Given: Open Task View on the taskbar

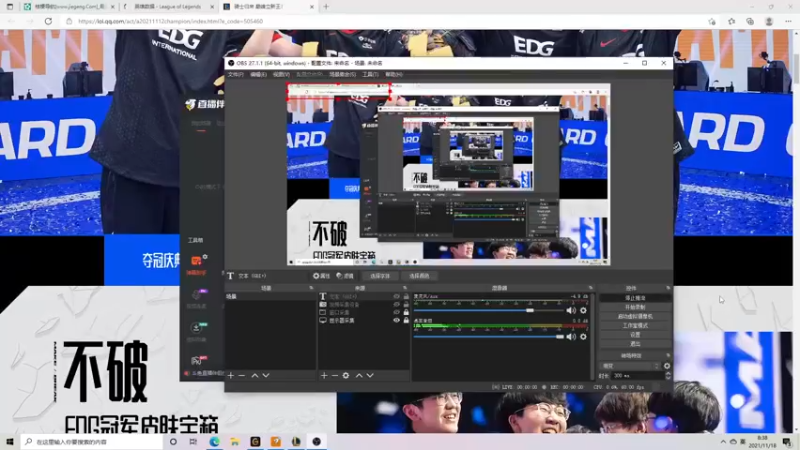Looking at the screenshot, I should pos(193,442).
